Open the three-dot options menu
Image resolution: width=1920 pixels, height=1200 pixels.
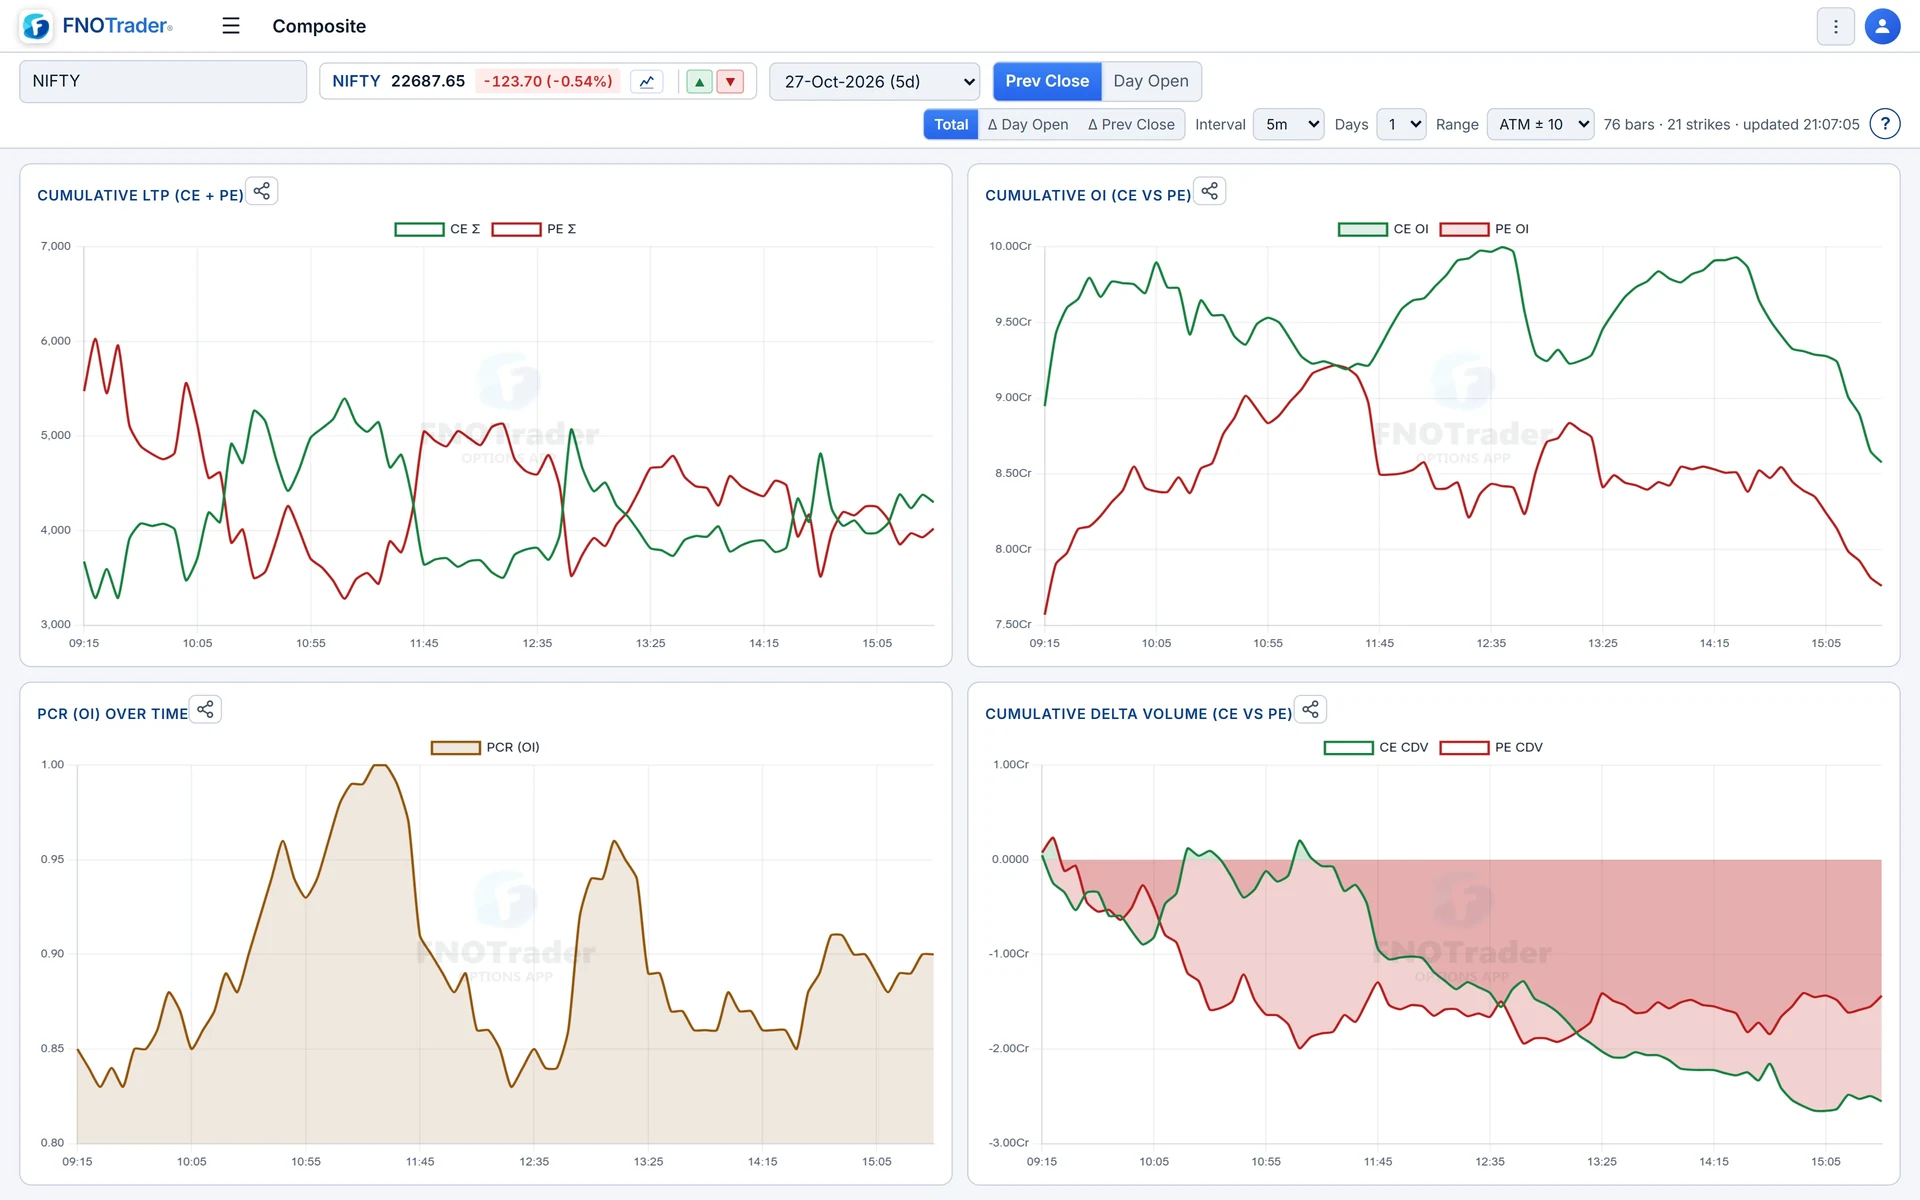tap(1835, 27)
